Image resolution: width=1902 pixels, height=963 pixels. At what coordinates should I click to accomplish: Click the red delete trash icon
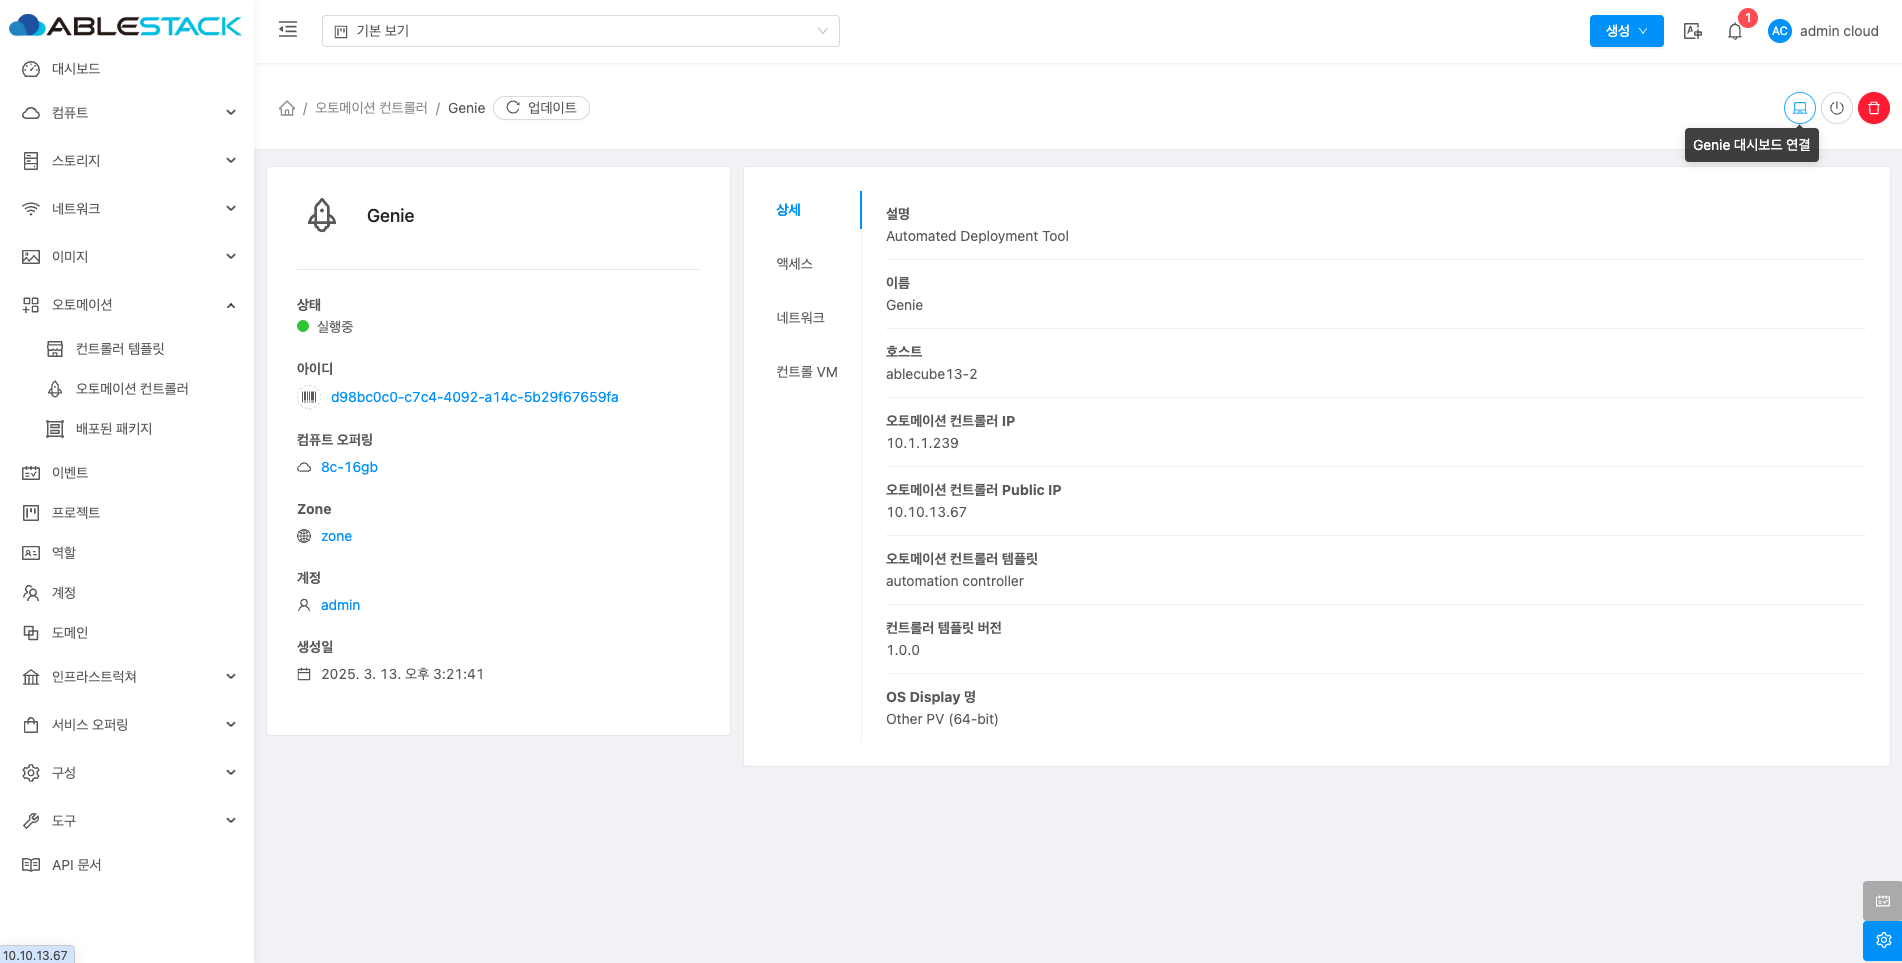tap(1873, 108)
